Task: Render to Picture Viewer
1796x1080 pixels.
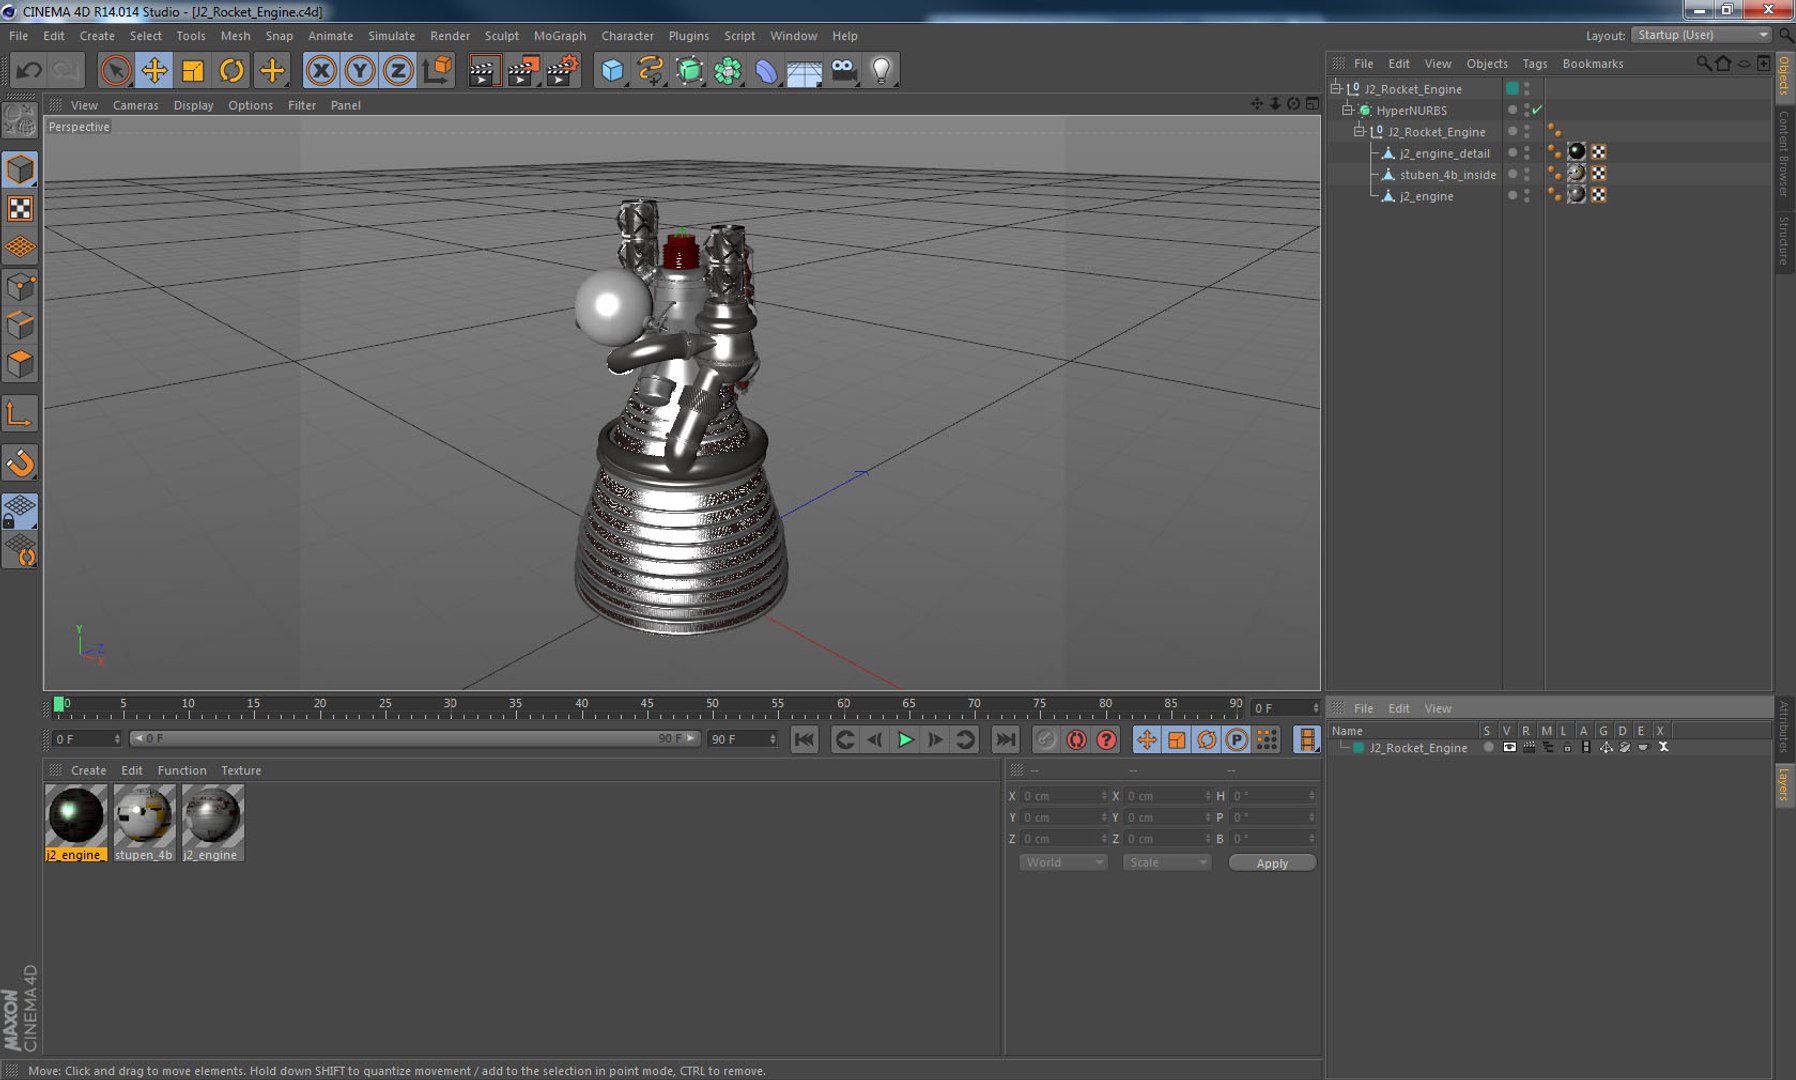Action: [x=523, y=70]
